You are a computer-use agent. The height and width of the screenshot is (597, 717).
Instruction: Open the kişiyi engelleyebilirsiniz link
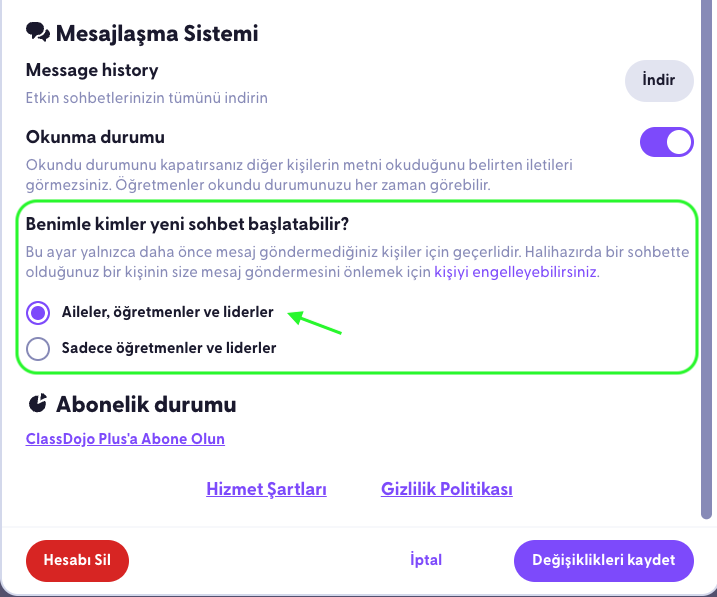coord(515,272)
